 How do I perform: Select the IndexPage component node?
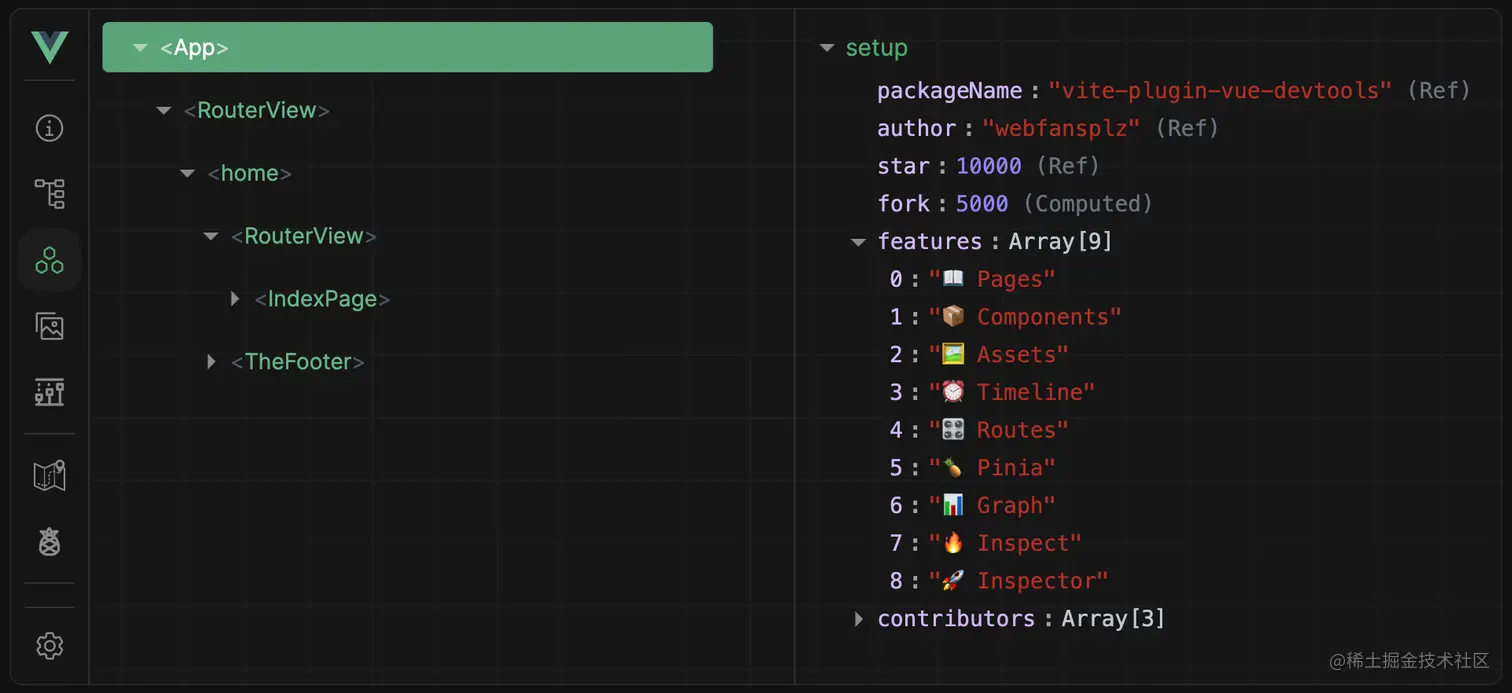(322, 299)
